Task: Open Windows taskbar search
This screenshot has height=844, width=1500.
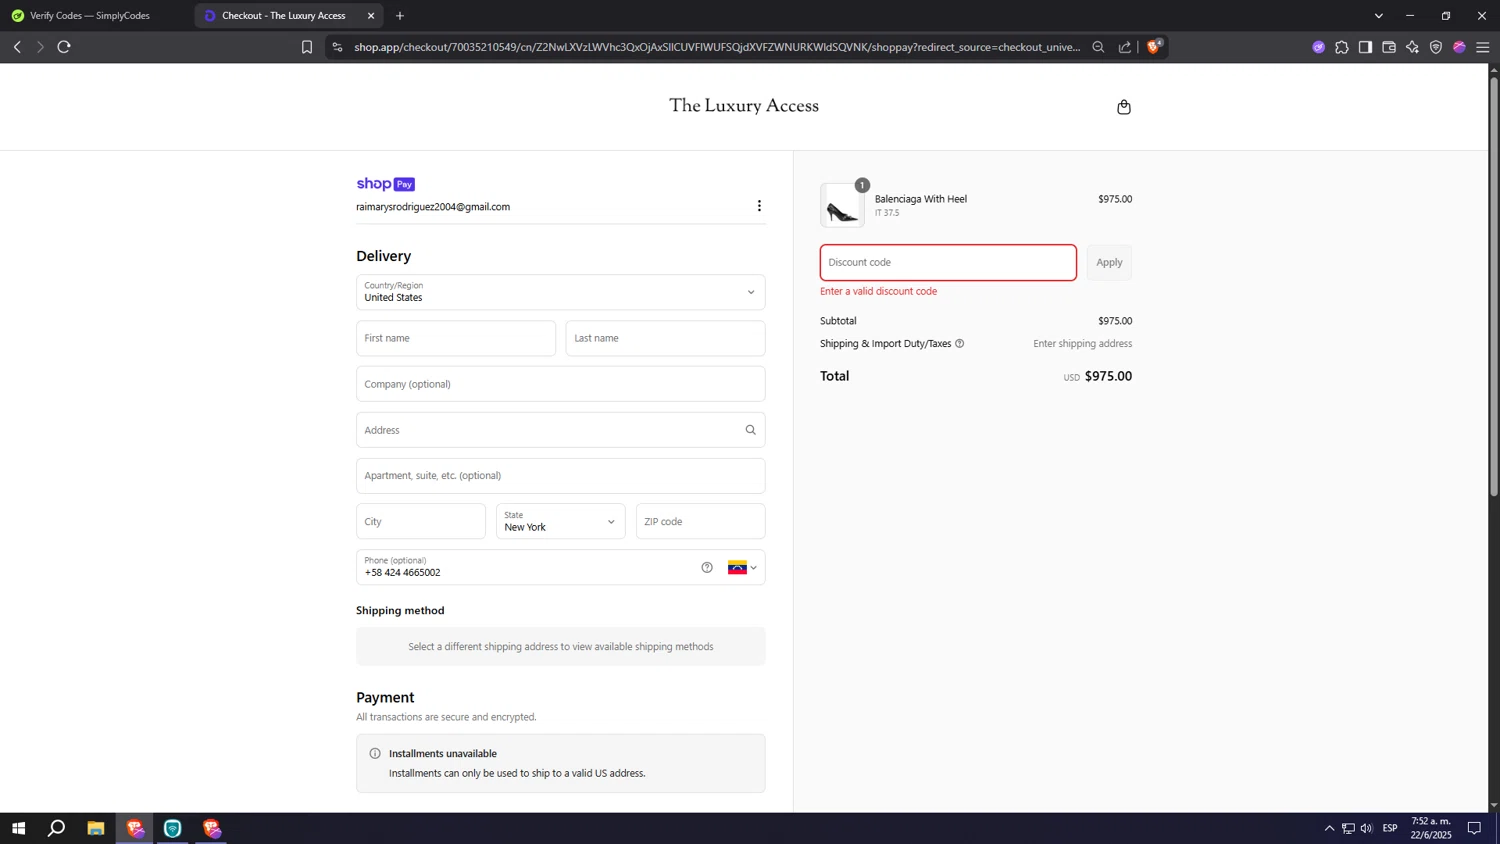Action: tap(57, 828)
